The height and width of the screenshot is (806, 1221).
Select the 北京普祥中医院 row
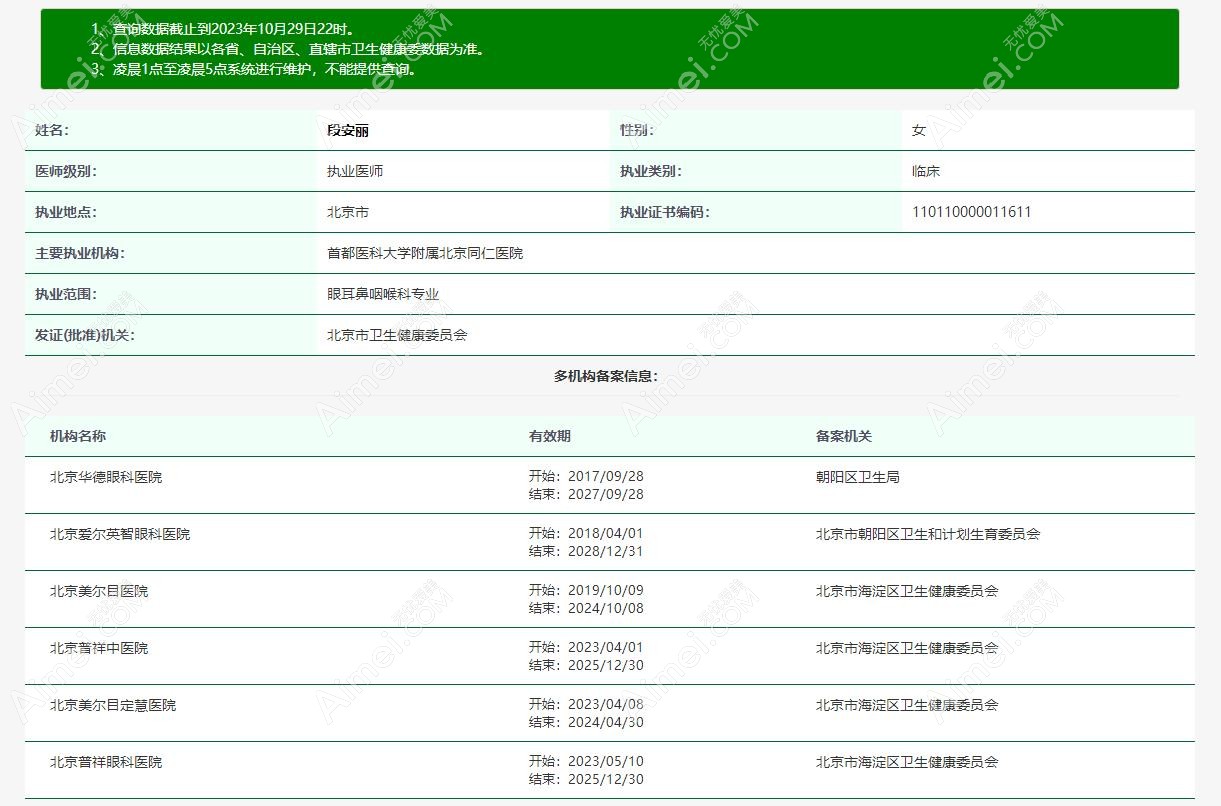pos(610,656)
